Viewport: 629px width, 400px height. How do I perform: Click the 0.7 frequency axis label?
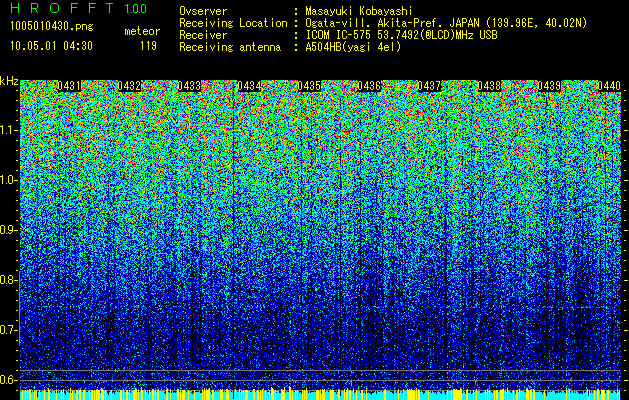coord(8,330)
